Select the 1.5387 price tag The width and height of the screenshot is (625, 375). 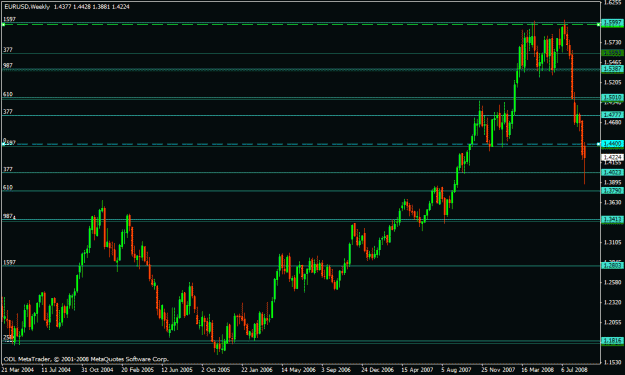(x=612, y=69)
